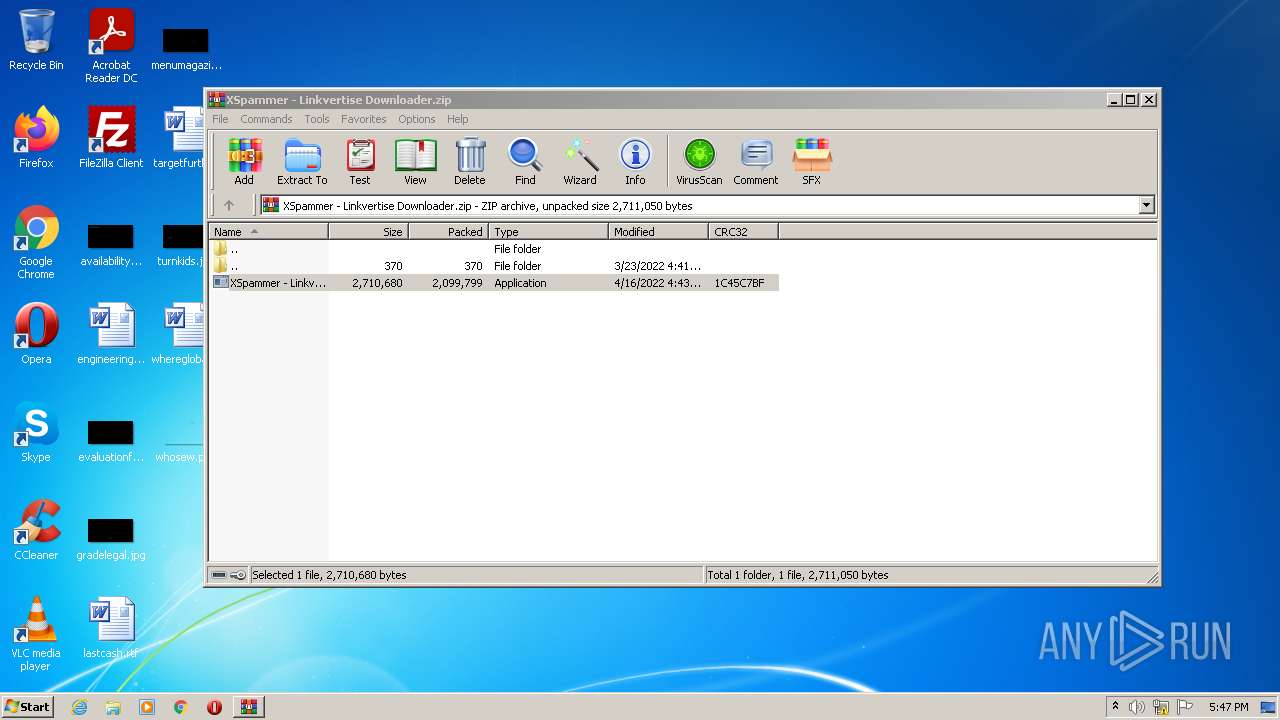
Task: Open Google Chrome desktop shortcut
Action: [36, 242]
